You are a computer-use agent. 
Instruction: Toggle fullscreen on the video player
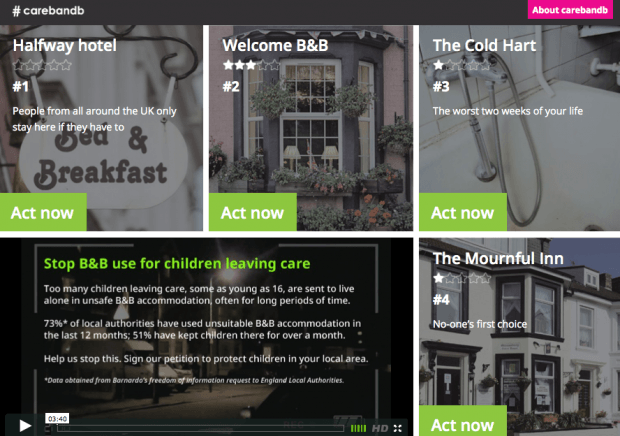tap(398, 428)
